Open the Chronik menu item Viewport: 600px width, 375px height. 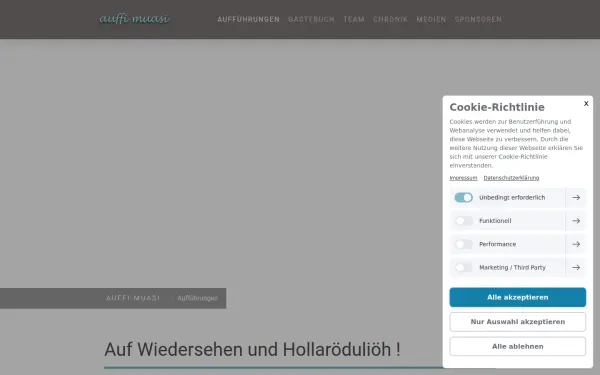390,19
